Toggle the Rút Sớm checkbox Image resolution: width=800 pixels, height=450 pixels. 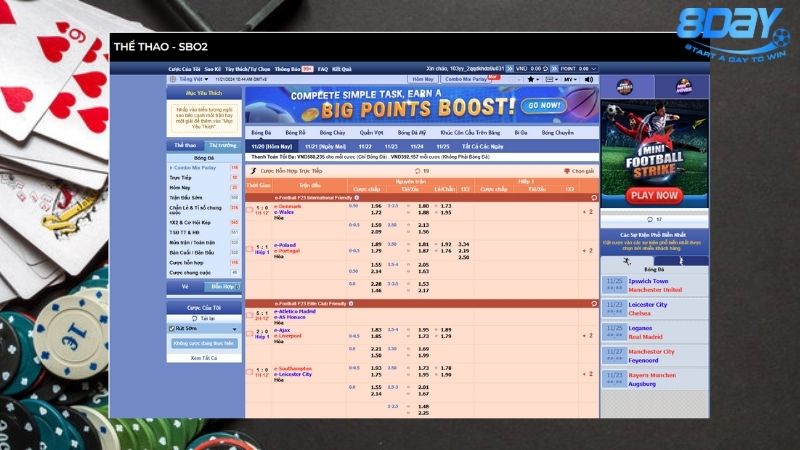click(x=172, y=329)
